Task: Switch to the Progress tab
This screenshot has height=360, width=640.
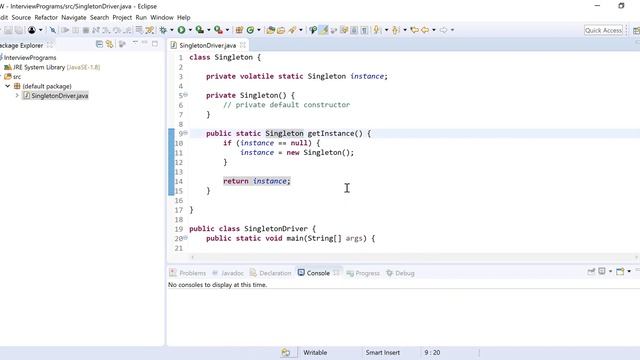Action: 363,273
